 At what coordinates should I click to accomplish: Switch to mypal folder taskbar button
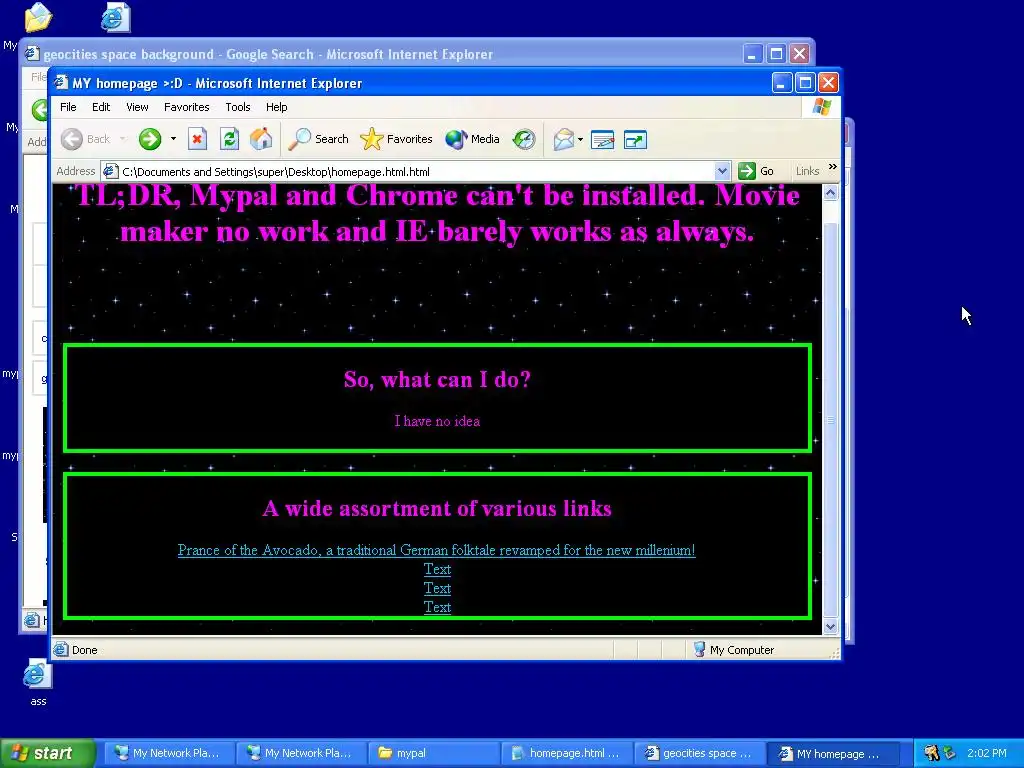[x=433, y=753]
